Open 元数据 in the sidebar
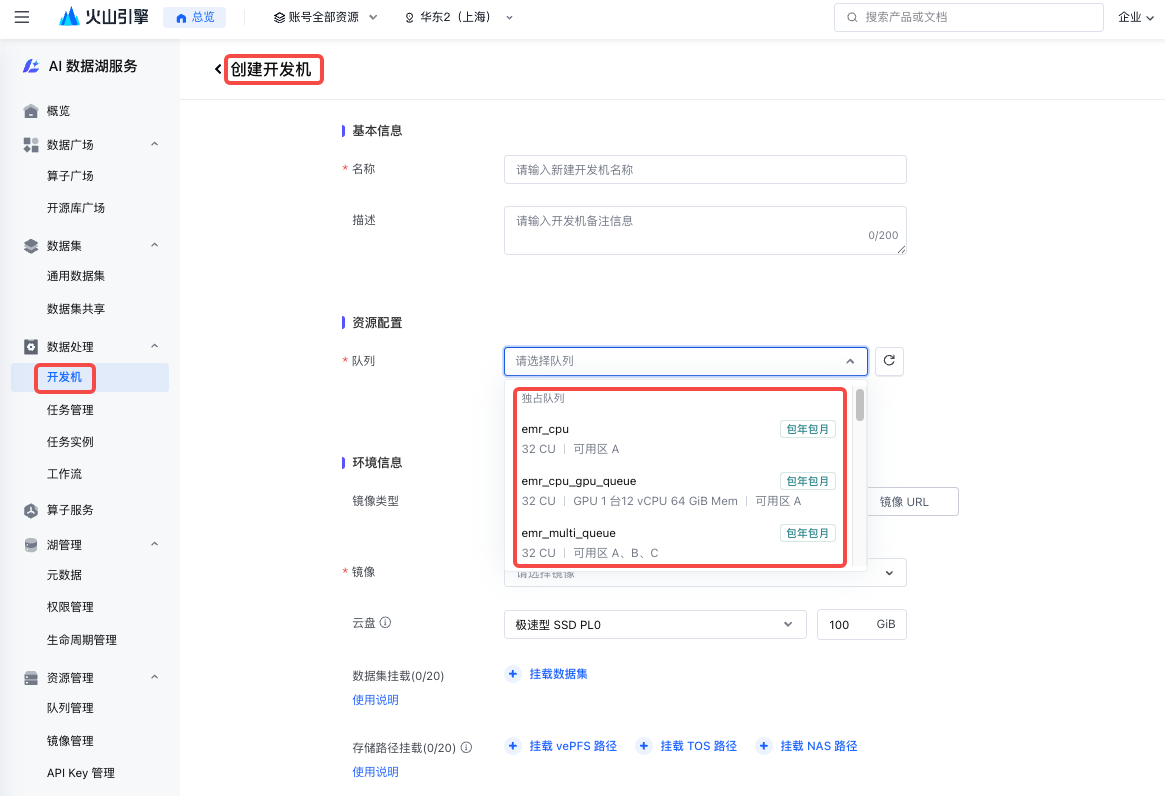The height and width of the screenshot is (796, 1165). (64, 575)
